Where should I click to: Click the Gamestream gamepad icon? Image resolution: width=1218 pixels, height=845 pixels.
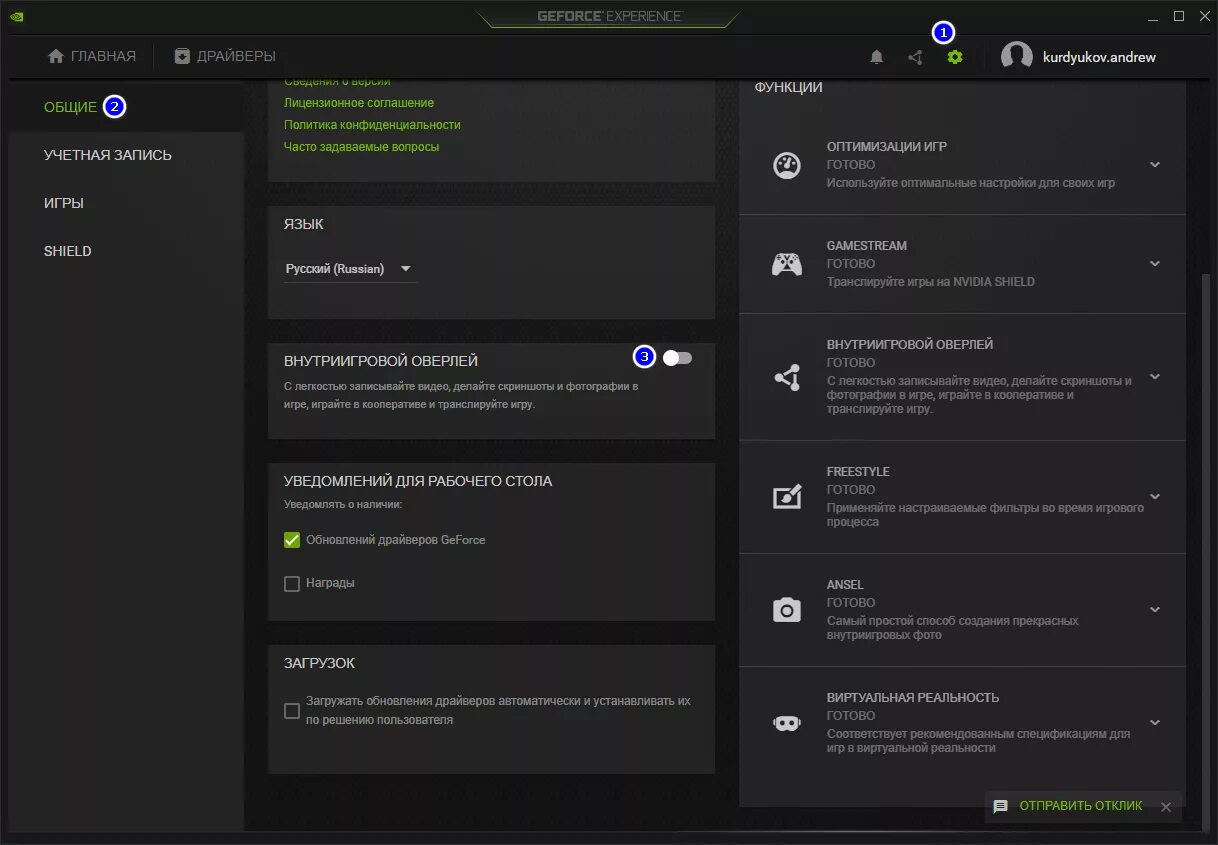click(x=787, y=264)
